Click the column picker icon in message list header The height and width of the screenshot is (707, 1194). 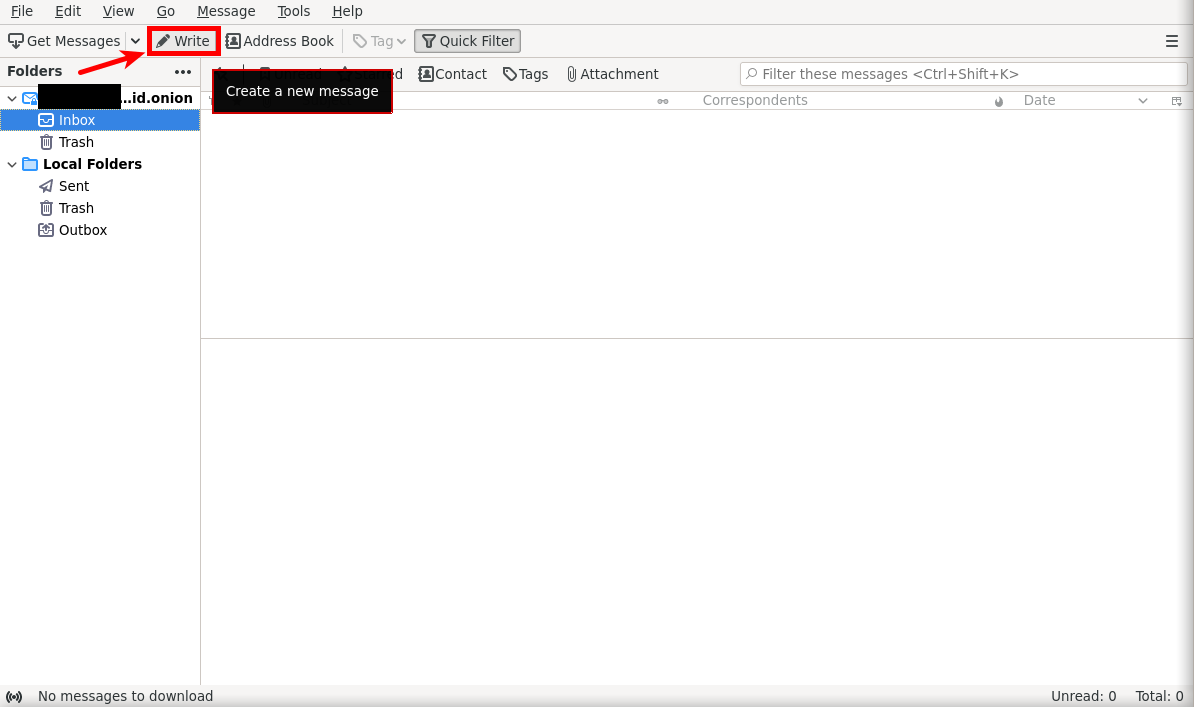click(1176, 101)
